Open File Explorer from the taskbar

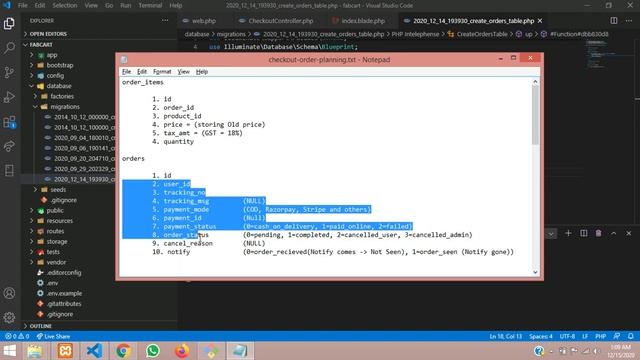[x=35, y=351]
